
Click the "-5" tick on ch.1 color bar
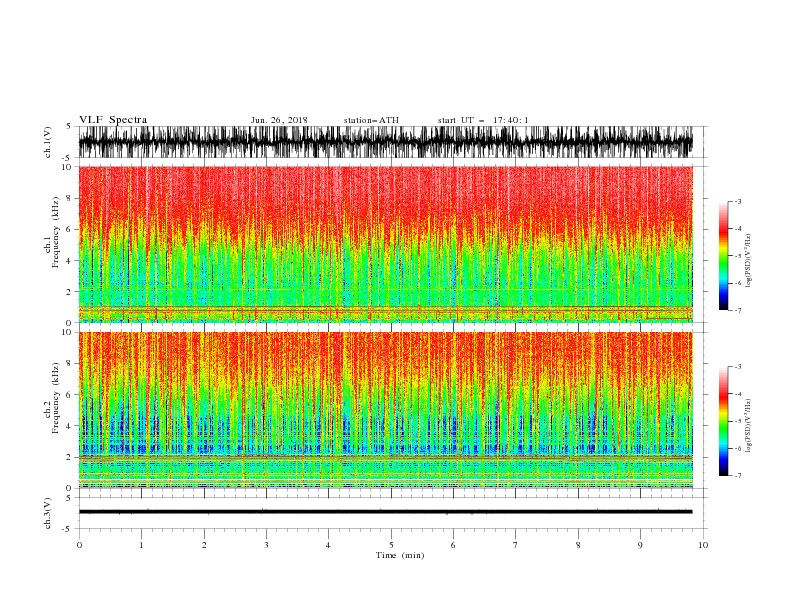tap(737, 256)
